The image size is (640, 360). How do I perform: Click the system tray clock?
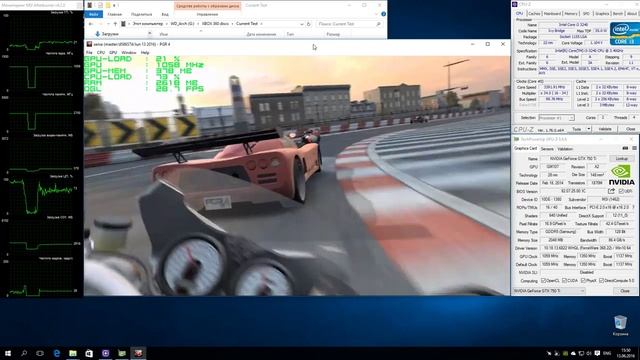point(625,353)
